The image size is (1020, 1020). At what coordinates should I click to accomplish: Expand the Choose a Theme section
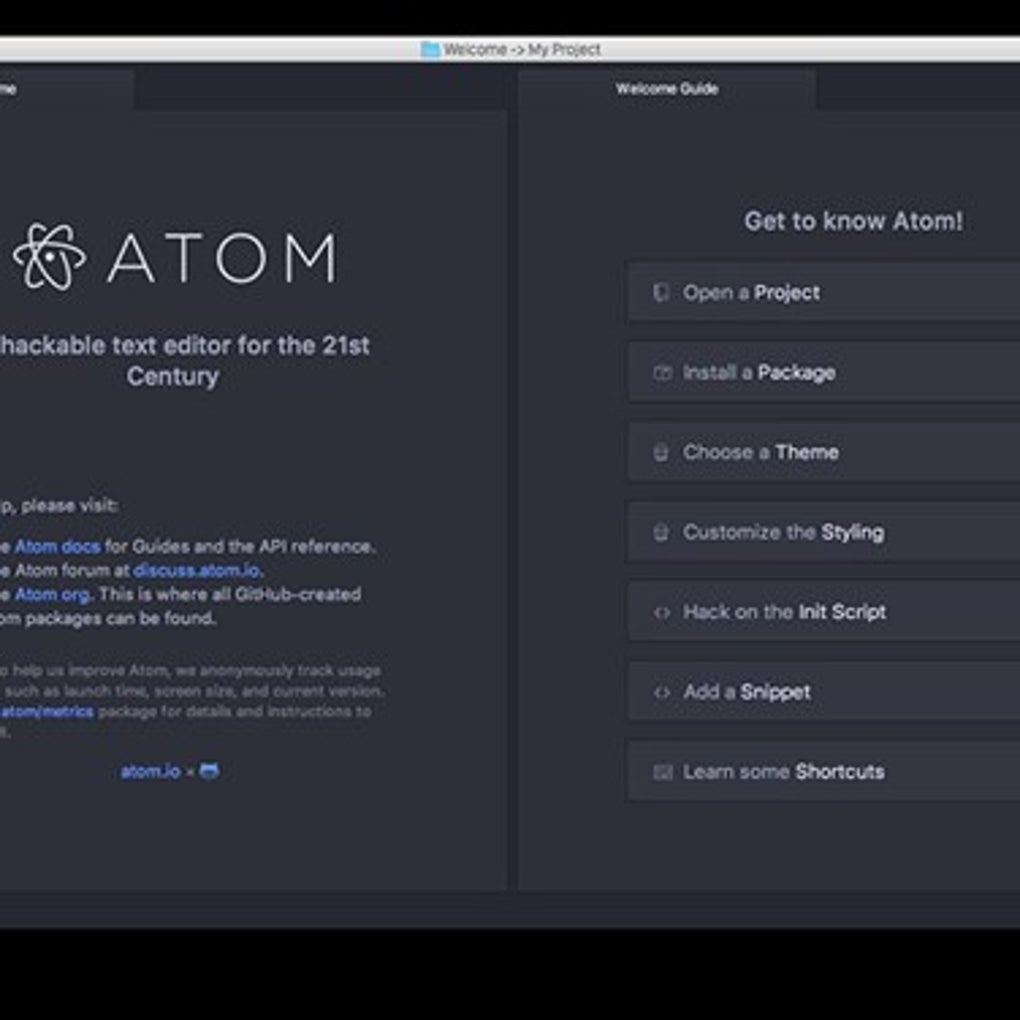pyautogui.click(x=824, y=452)
